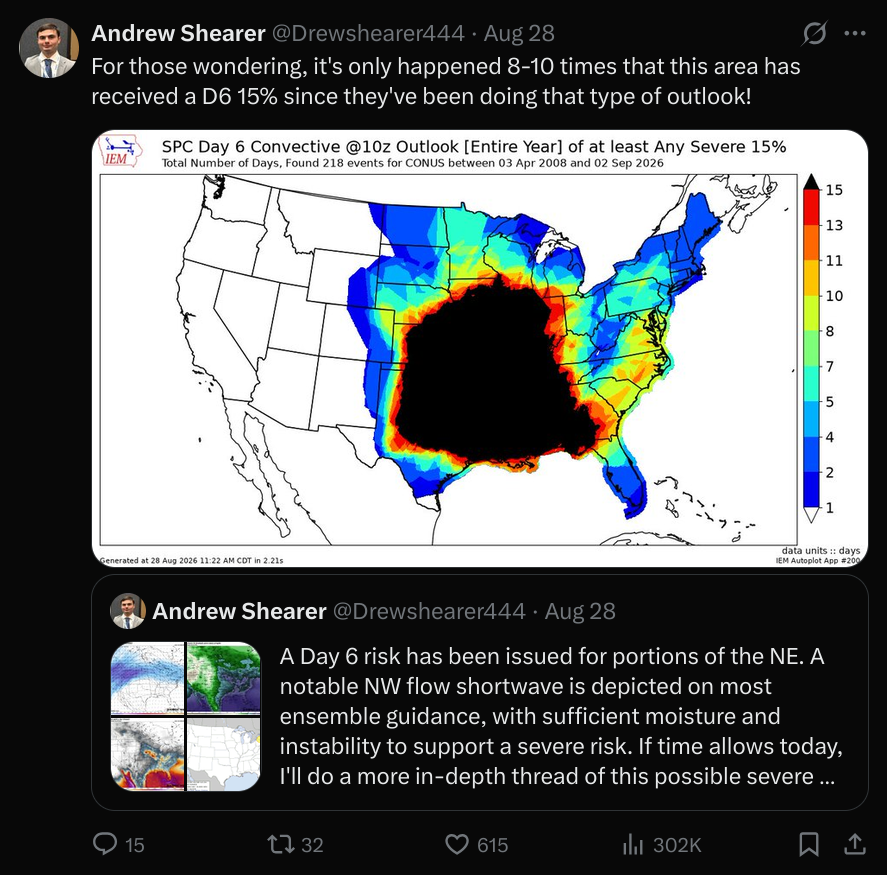Open the three-dot more options menu

pos(854,33)
